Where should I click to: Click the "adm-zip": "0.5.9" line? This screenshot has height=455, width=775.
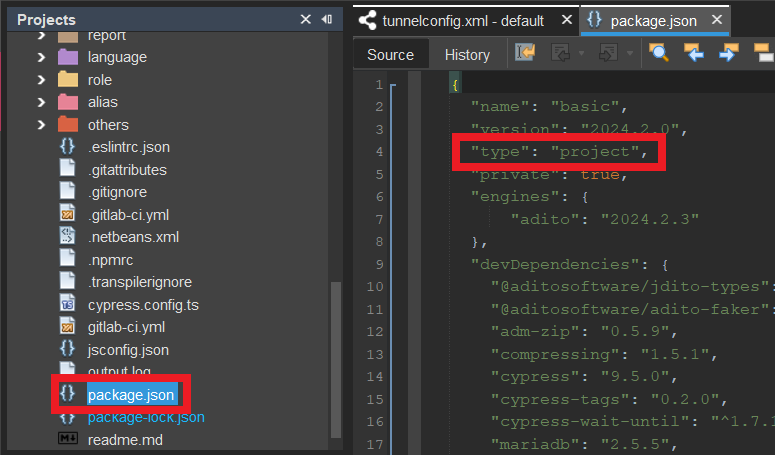point(584,331)
